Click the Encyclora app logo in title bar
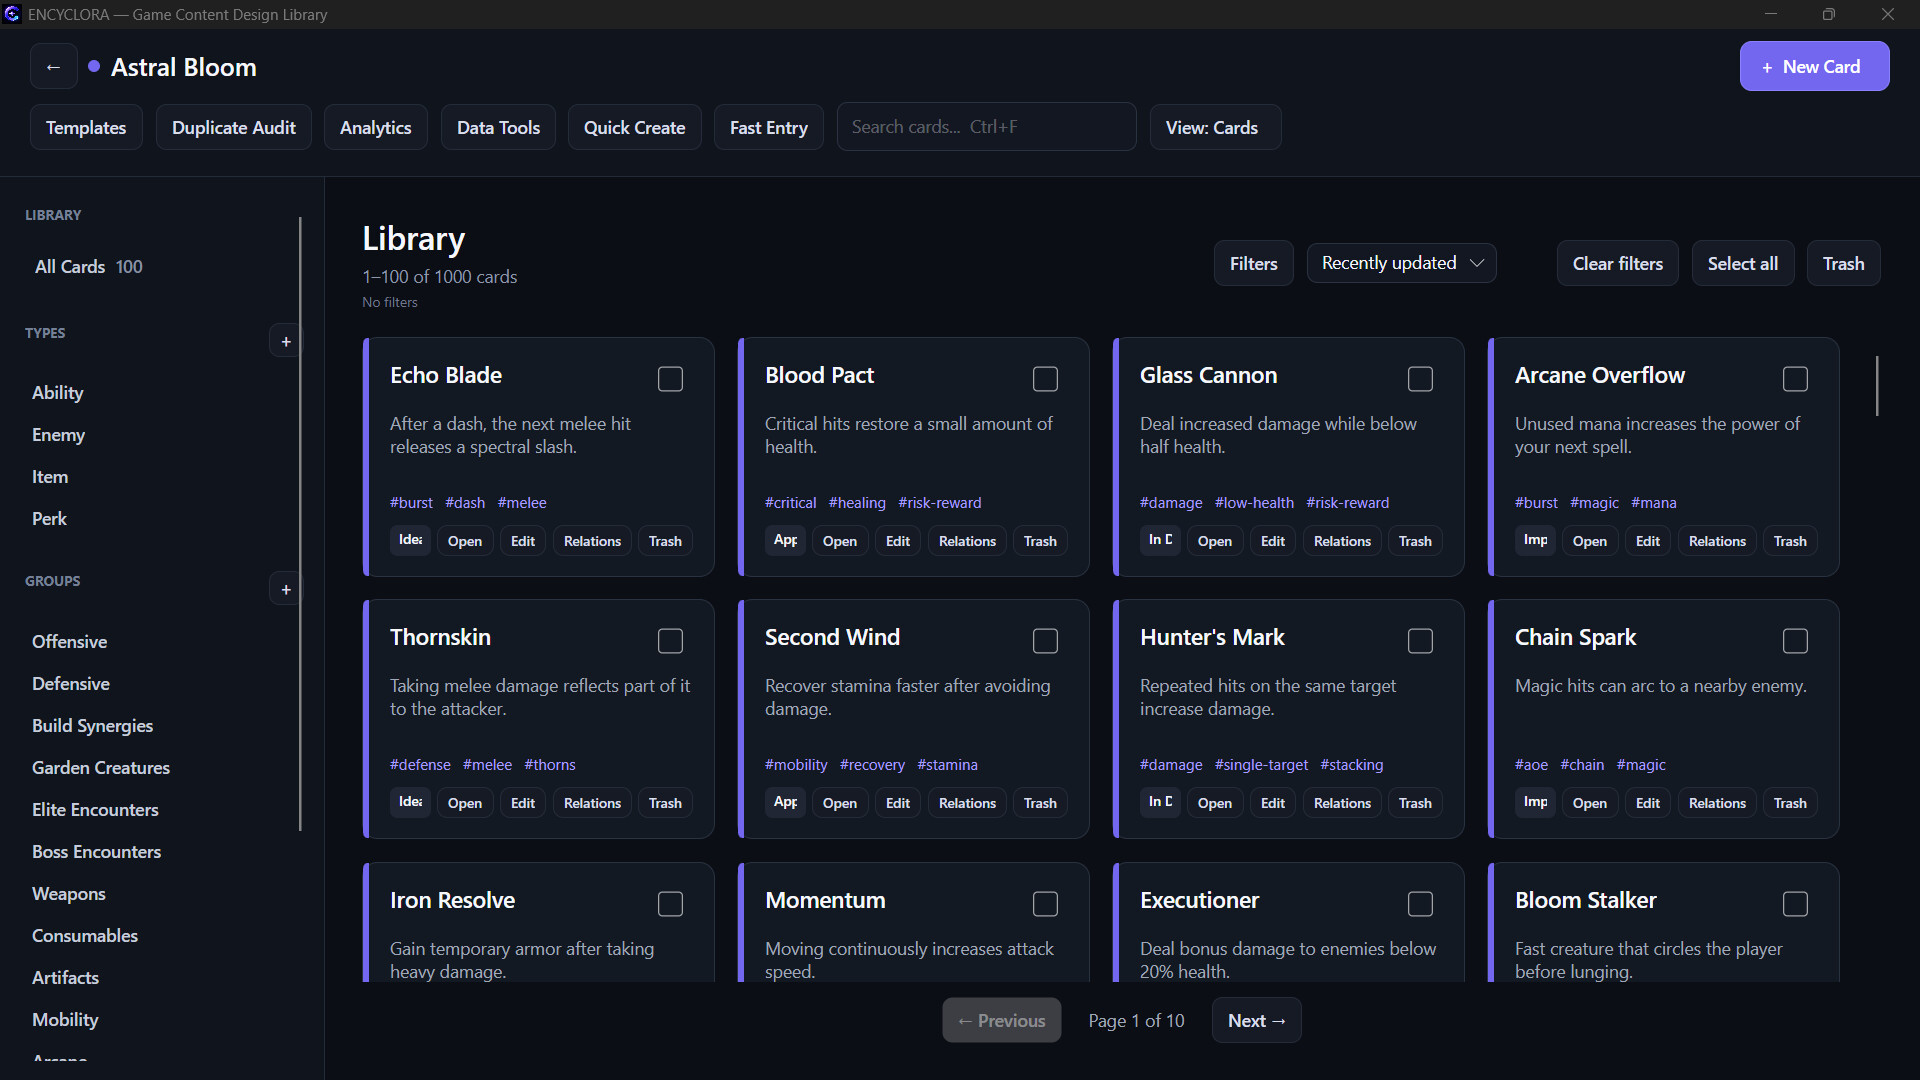Viewport: 1920px width, 1080px height. 12,14
